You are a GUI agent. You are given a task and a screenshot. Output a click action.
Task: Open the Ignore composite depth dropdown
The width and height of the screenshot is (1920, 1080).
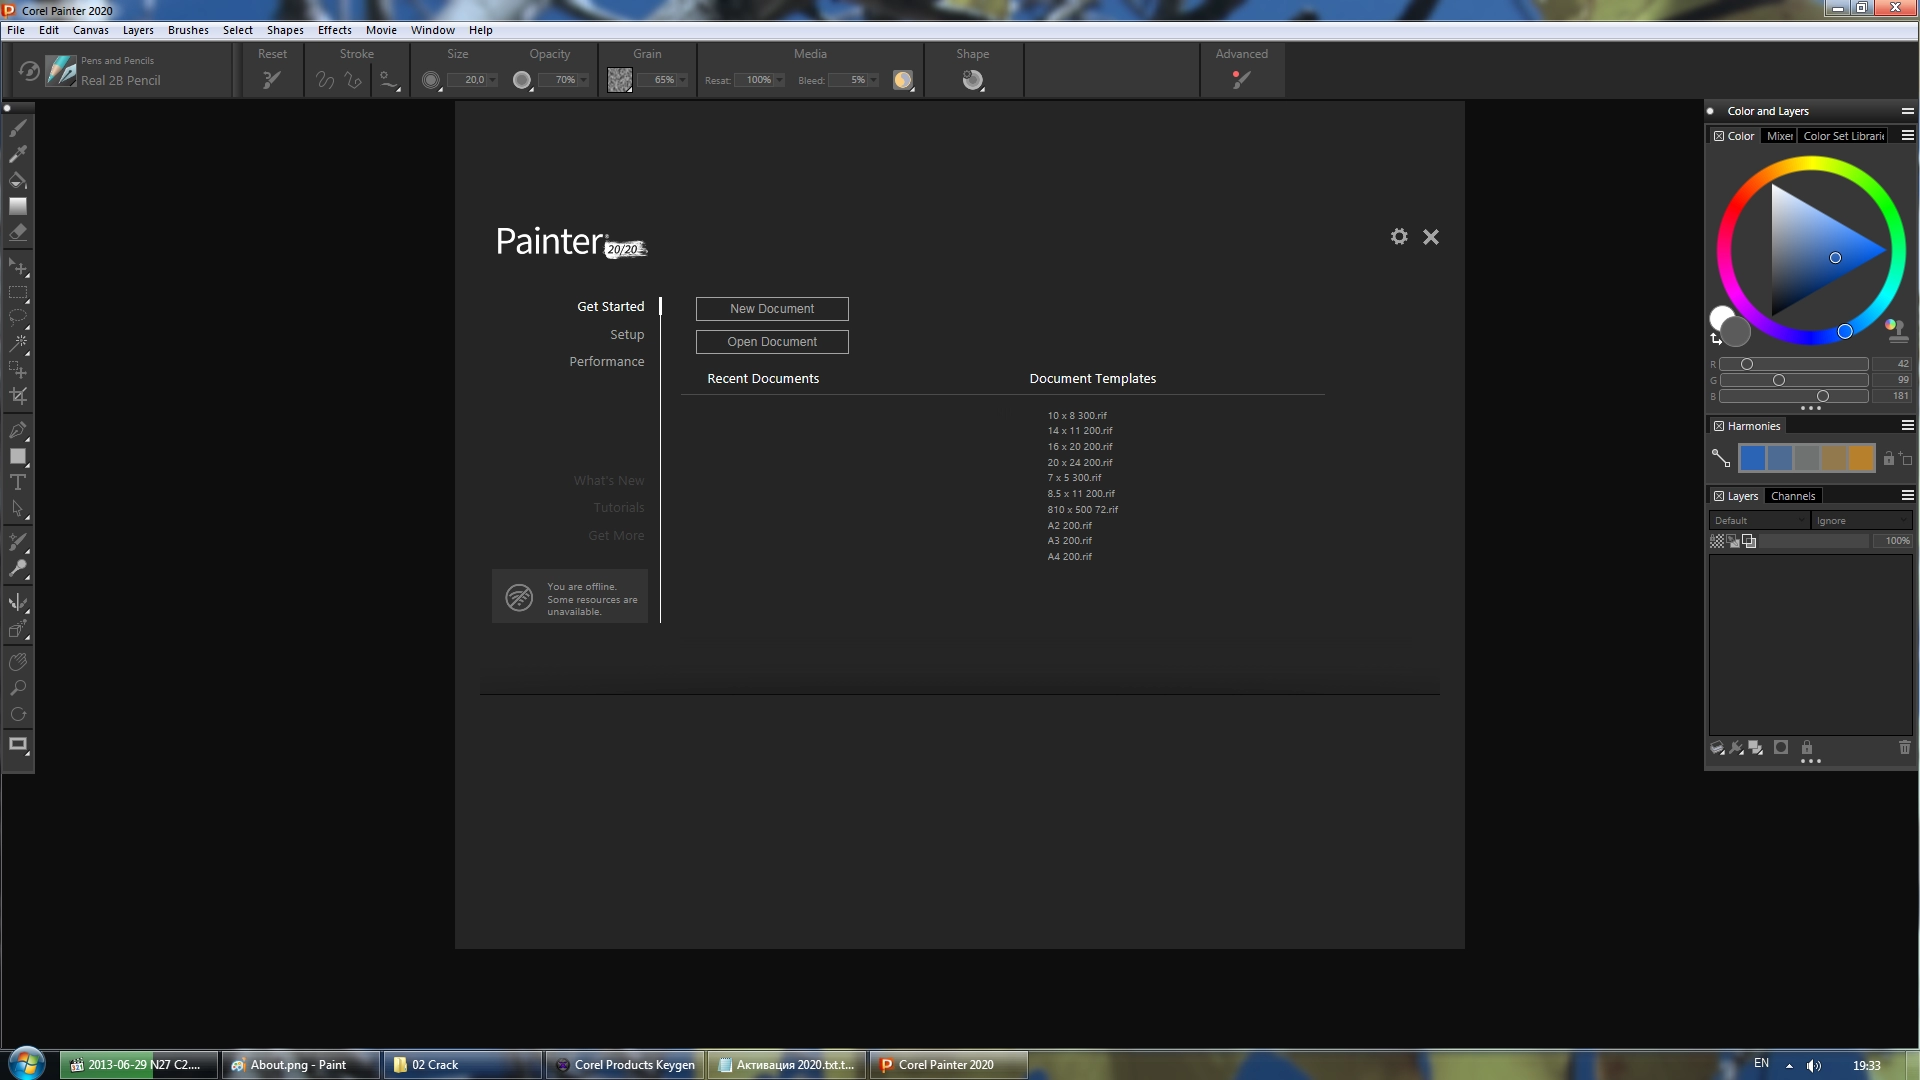click(1861, 521)
